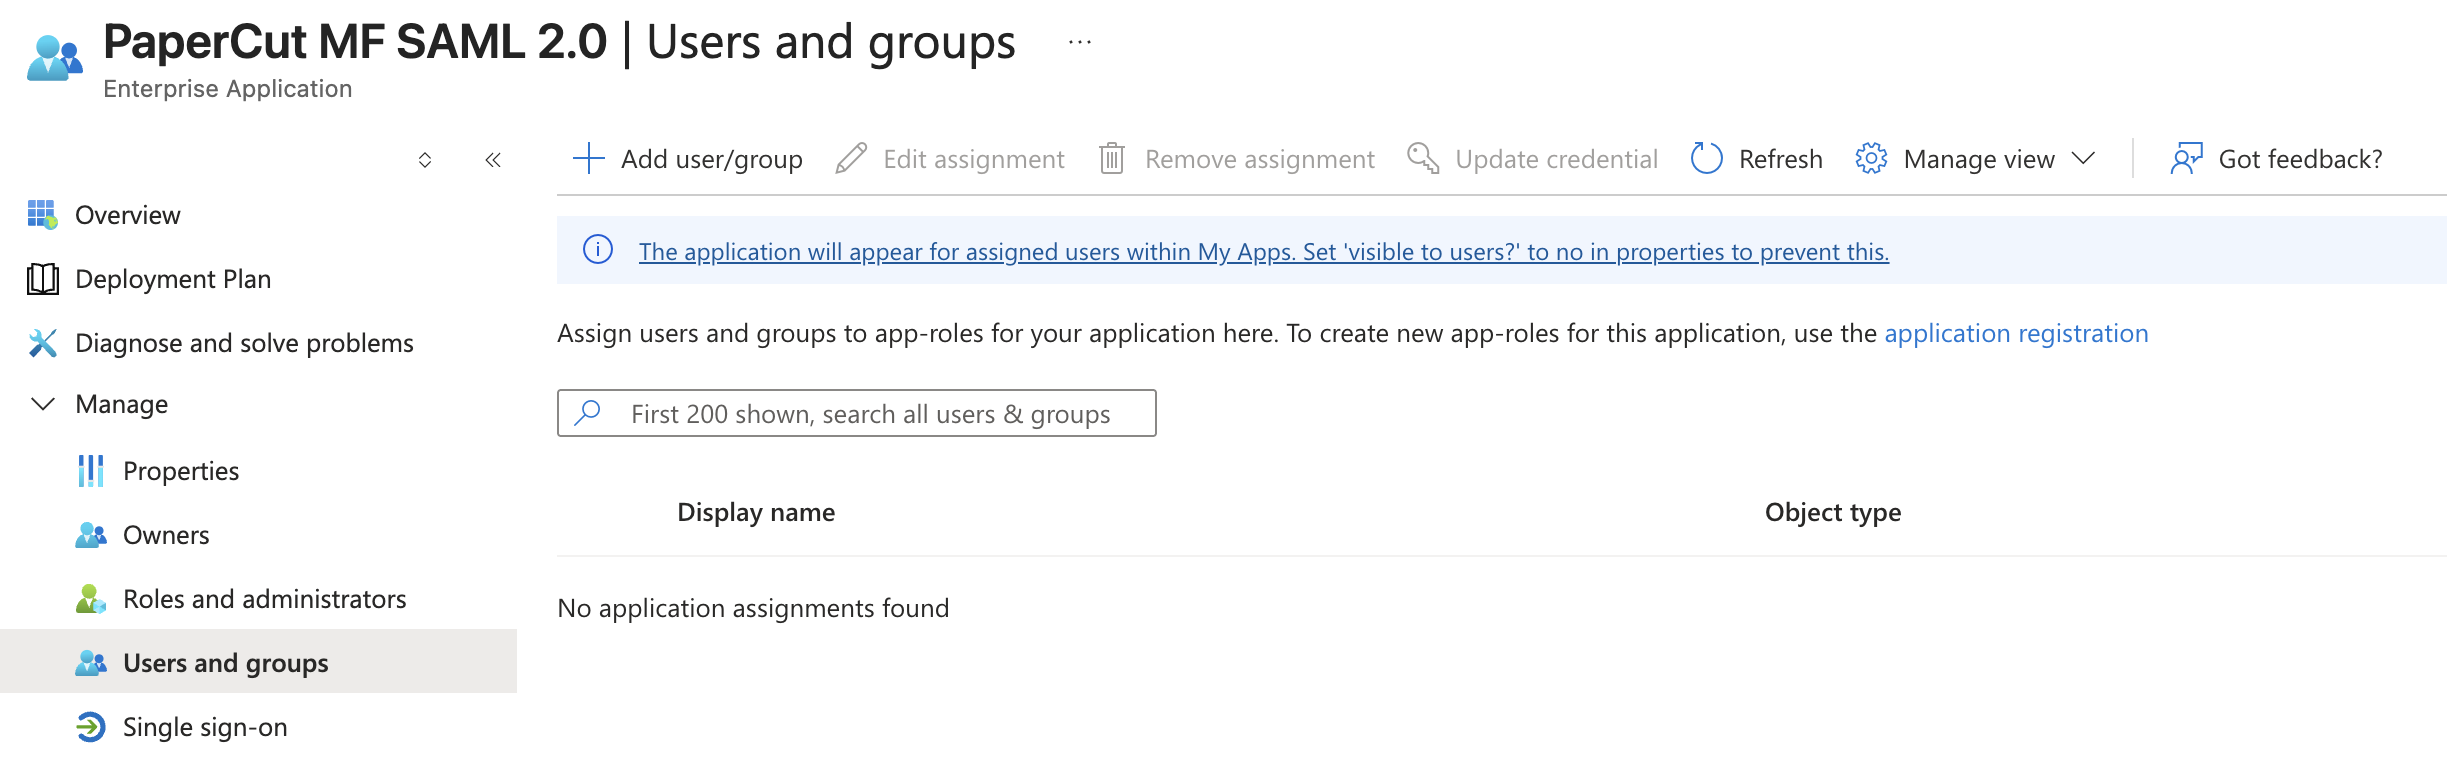Sort by Object type column header
Viewport: 2447px width, 759px height.
(x=1833, y=512)
